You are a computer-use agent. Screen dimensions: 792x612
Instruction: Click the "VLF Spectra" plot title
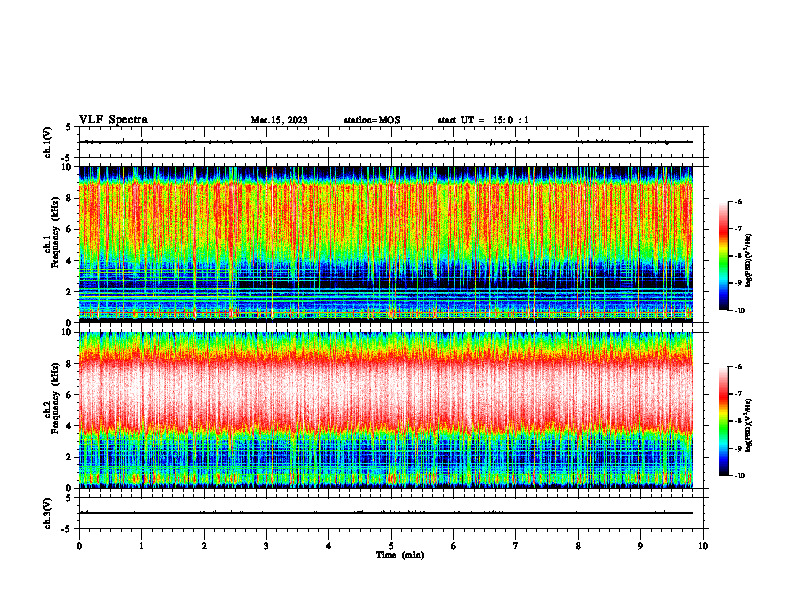click(x=113, y=120)
